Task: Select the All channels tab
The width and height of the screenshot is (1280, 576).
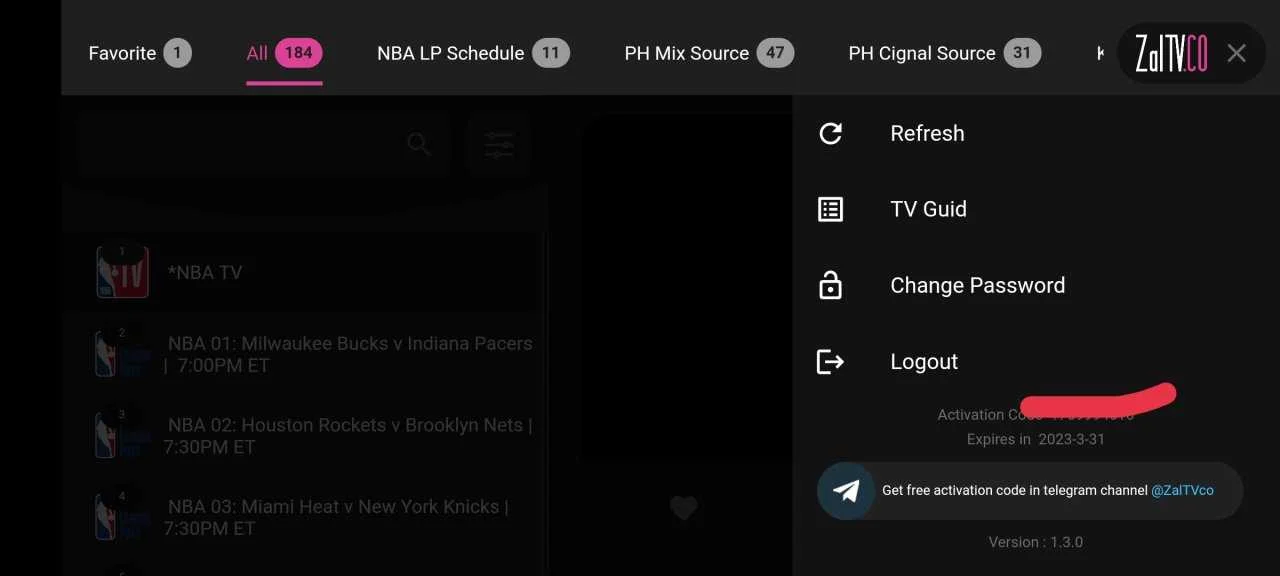Action: tap(284, 53)
